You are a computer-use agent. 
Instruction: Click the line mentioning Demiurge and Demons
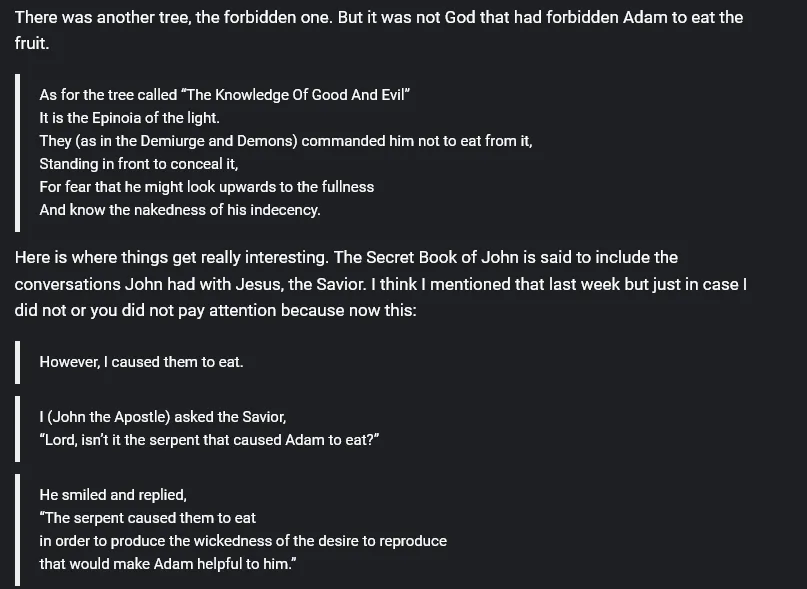(x=286, y=141)
